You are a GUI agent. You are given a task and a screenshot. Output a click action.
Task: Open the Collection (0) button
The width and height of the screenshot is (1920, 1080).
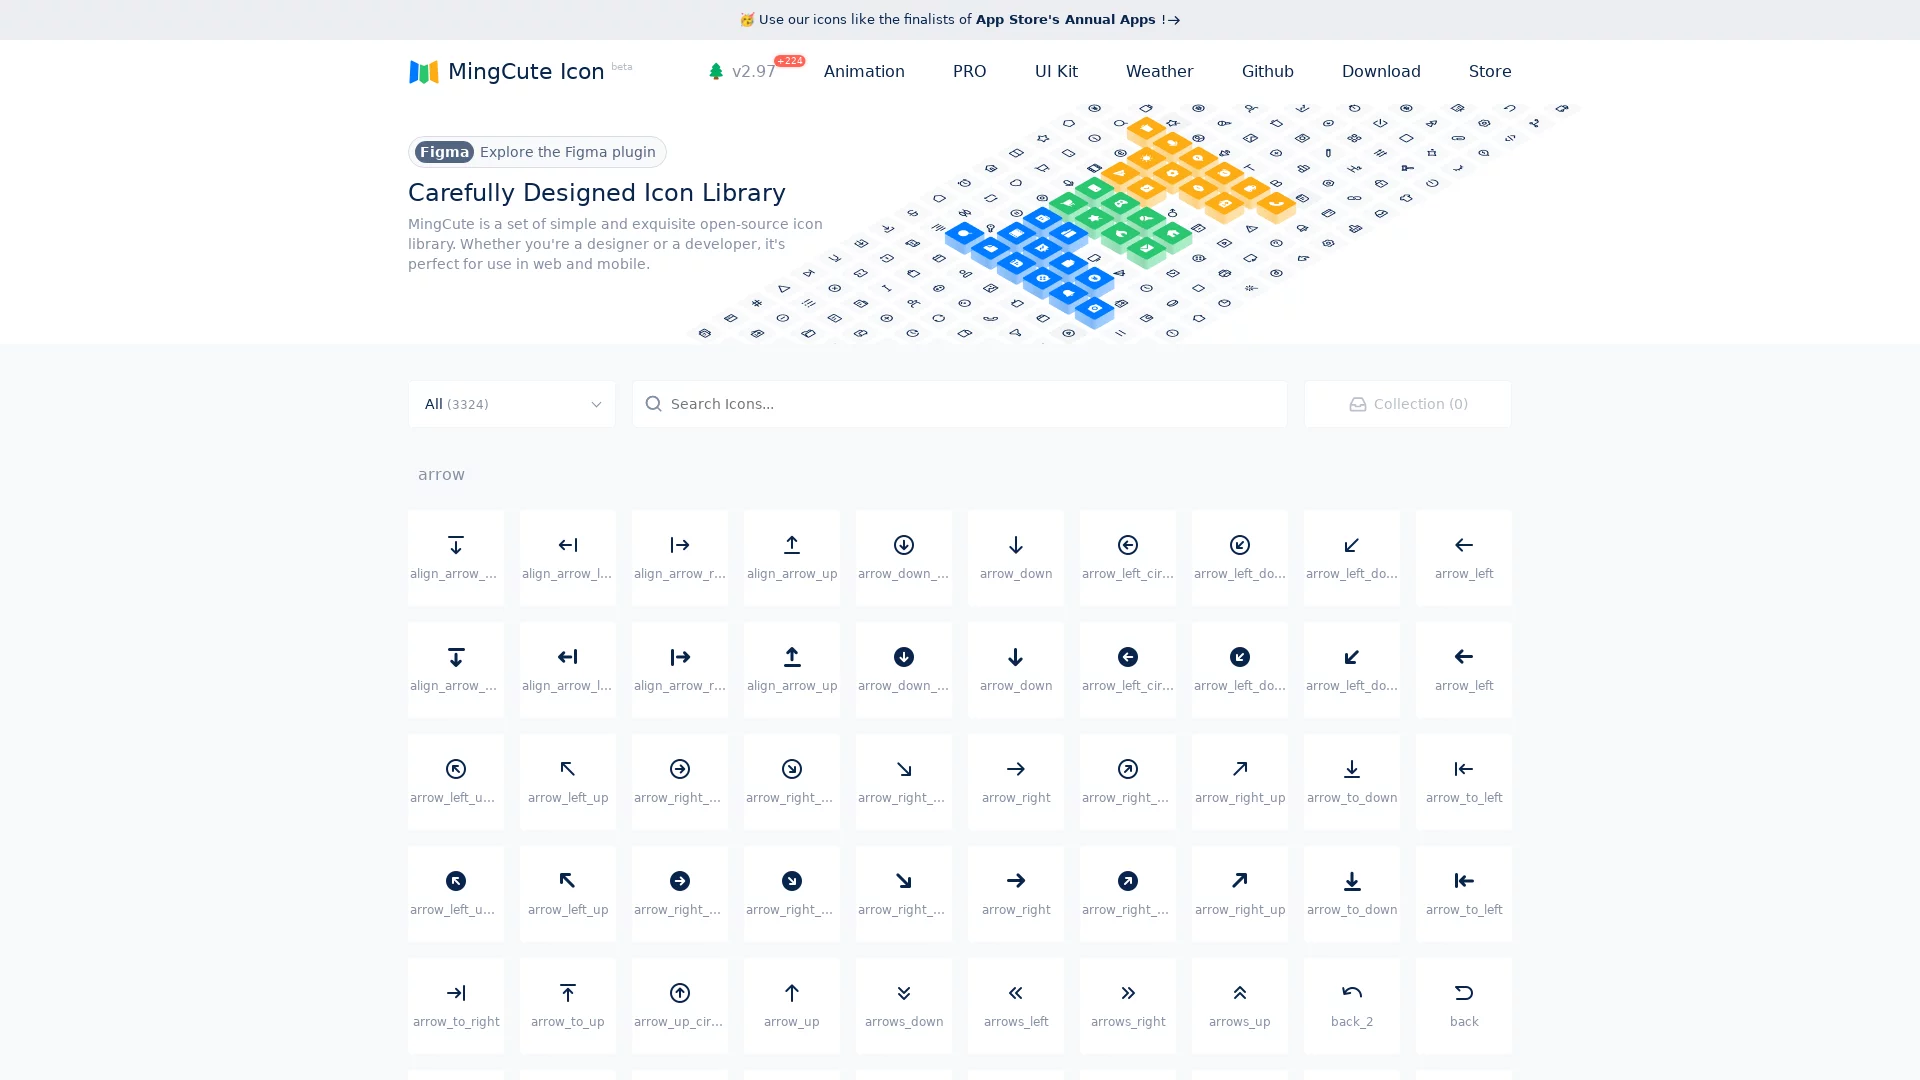1407,404
